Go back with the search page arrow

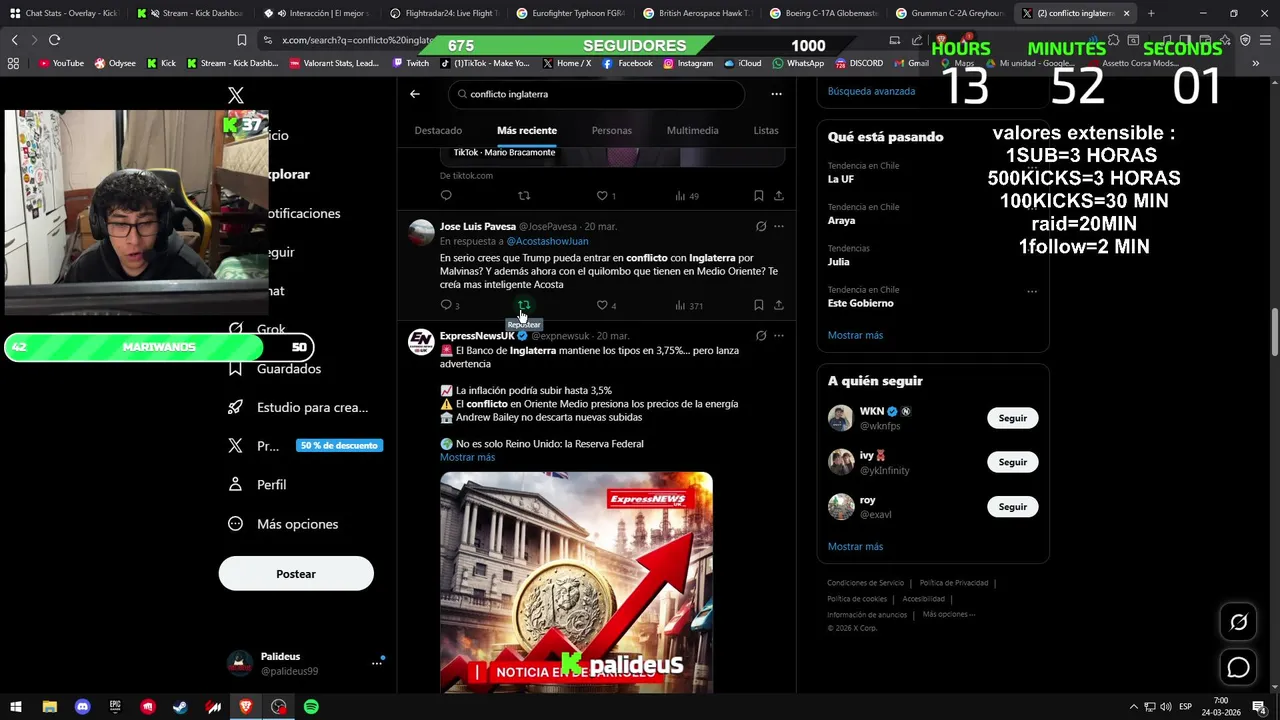pyautogui.click(x=415, y=94)
